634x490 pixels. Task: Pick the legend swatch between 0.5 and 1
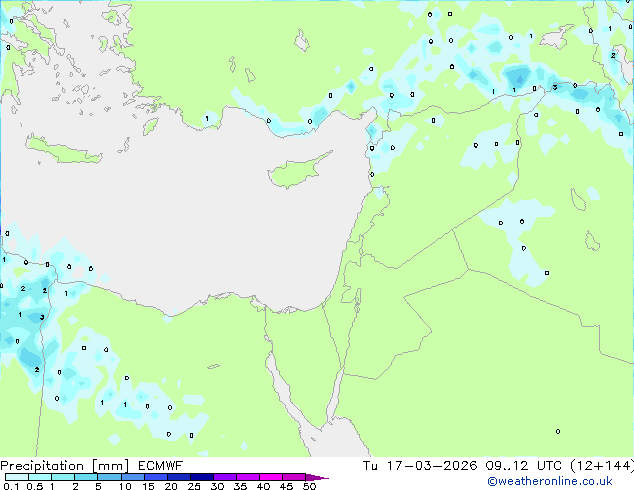click(40, 477)
